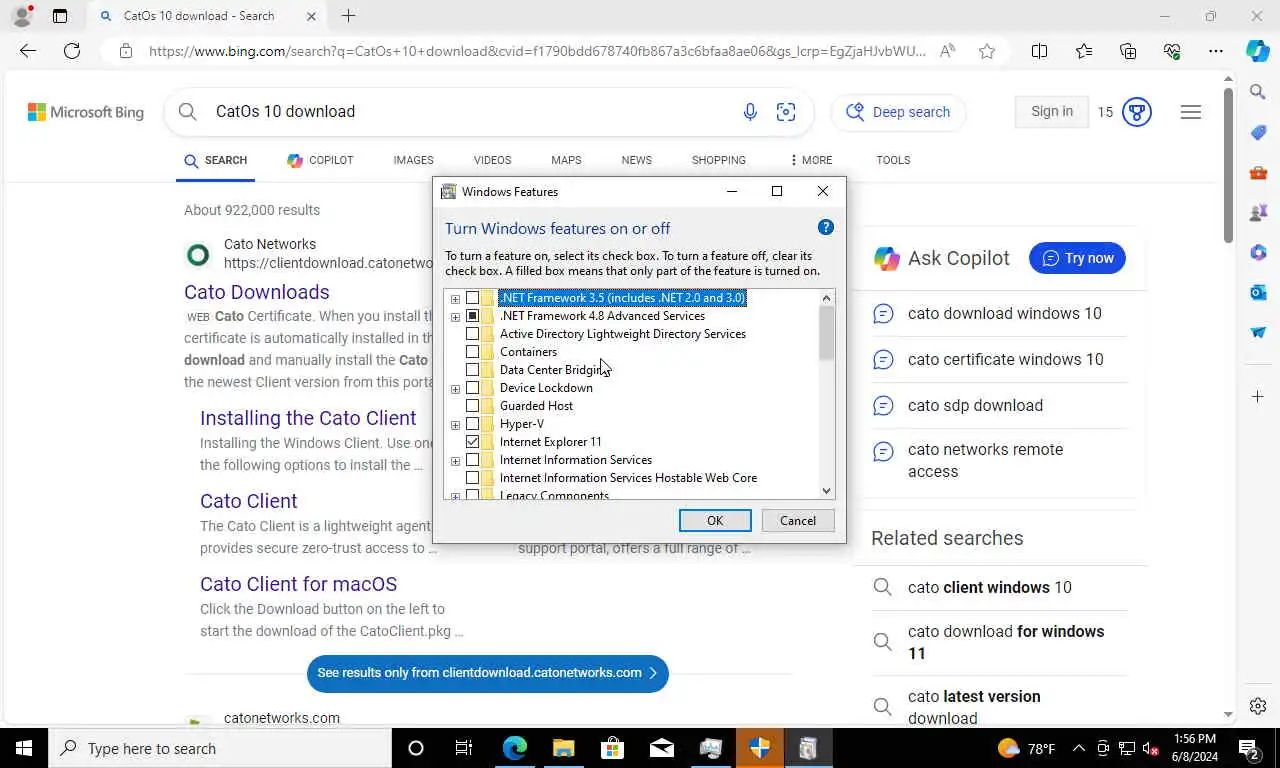
Task: Open Edge sidebar Outlook icon
Action: click(1258, 292)
